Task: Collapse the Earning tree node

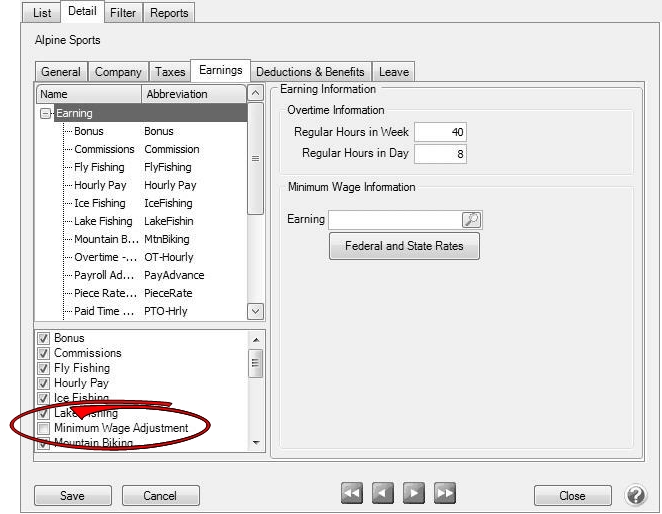Action: (x=46, y=114)
